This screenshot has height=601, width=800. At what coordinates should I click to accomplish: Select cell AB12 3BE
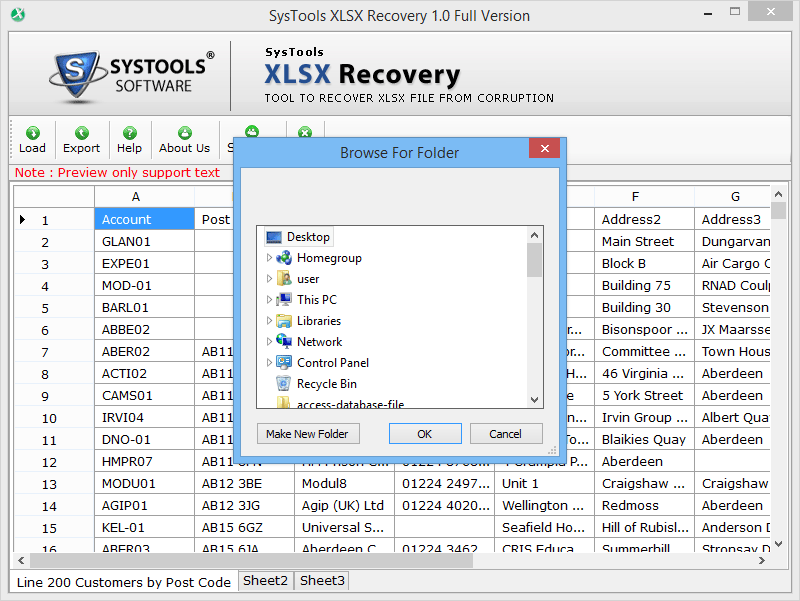244,483
